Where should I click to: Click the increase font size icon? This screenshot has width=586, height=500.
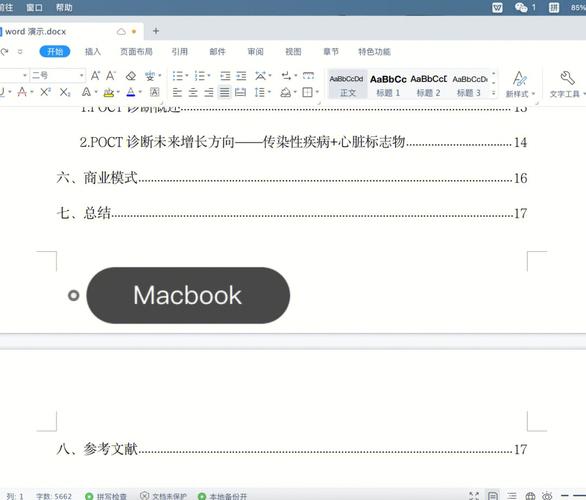[x=95, y=76]
